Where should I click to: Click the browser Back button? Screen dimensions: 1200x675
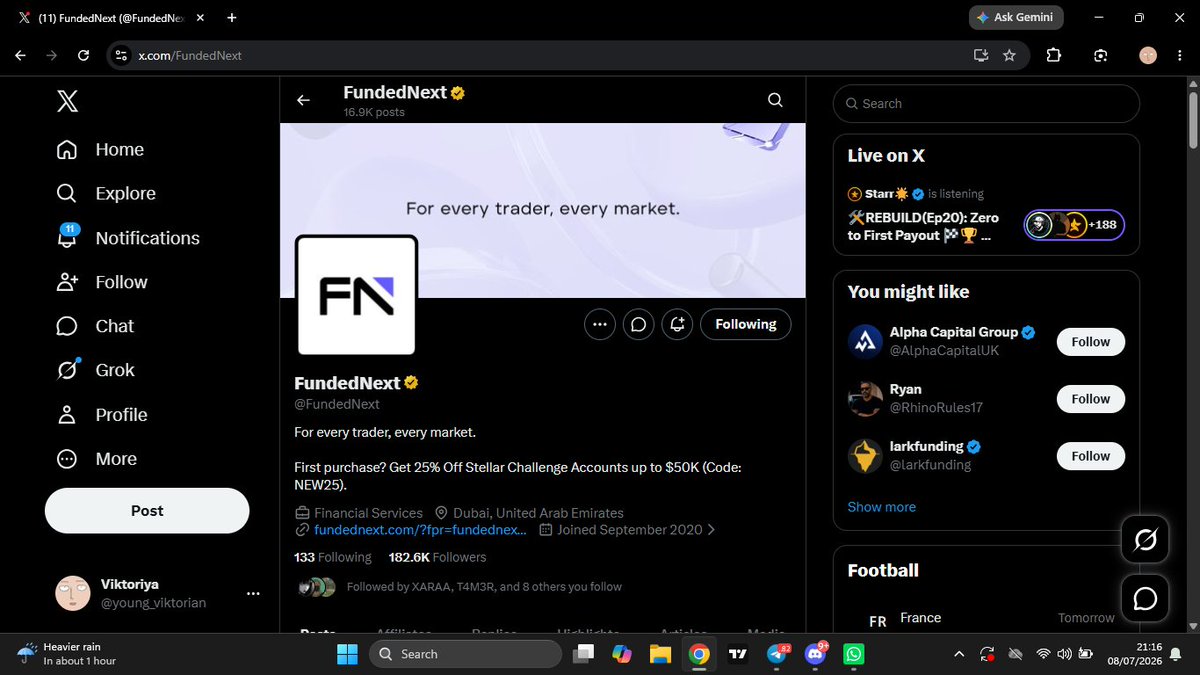pos(20,56)
